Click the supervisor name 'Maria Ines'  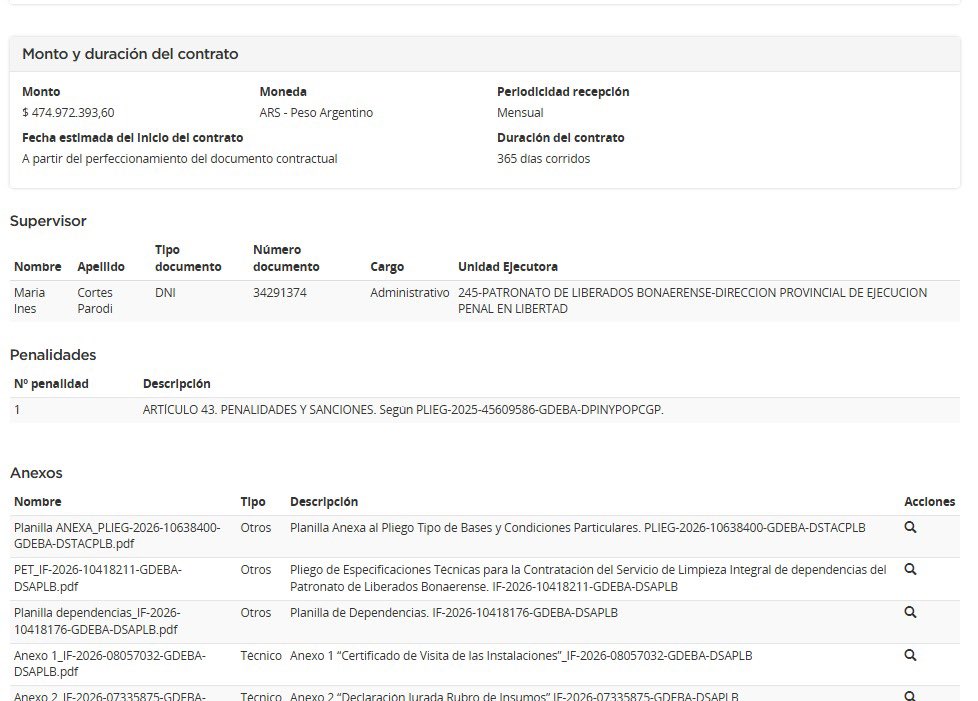[x=29, y=301]
